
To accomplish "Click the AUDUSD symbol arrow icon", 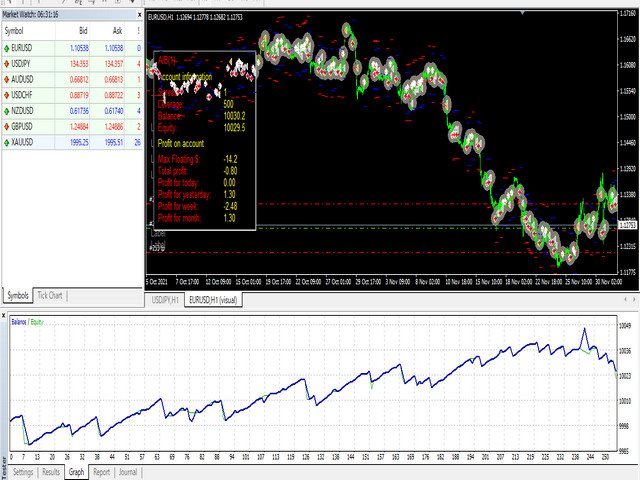I will tap(9, 77).
